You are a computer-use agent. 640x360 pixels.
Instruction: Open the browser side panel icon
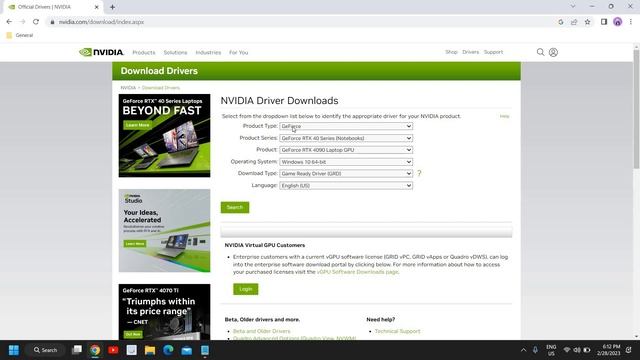click(604, 22)
